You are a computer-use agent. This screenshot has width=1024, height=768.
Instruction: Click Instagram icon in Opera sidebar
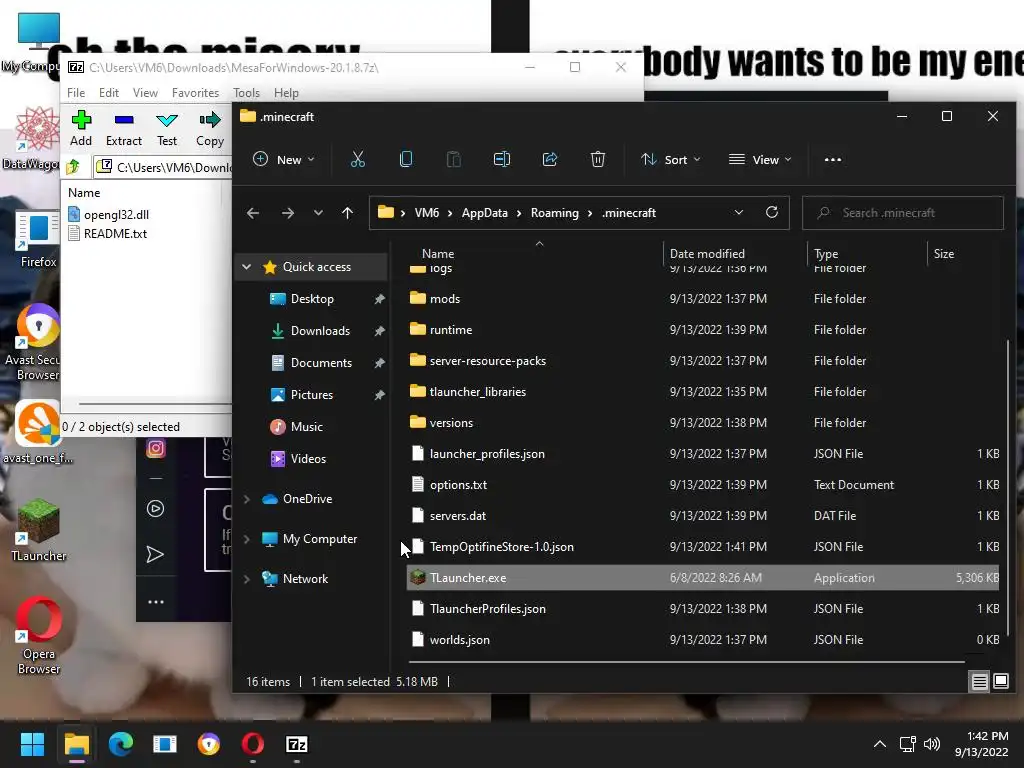pyautogui.click(x=155, y=448)
